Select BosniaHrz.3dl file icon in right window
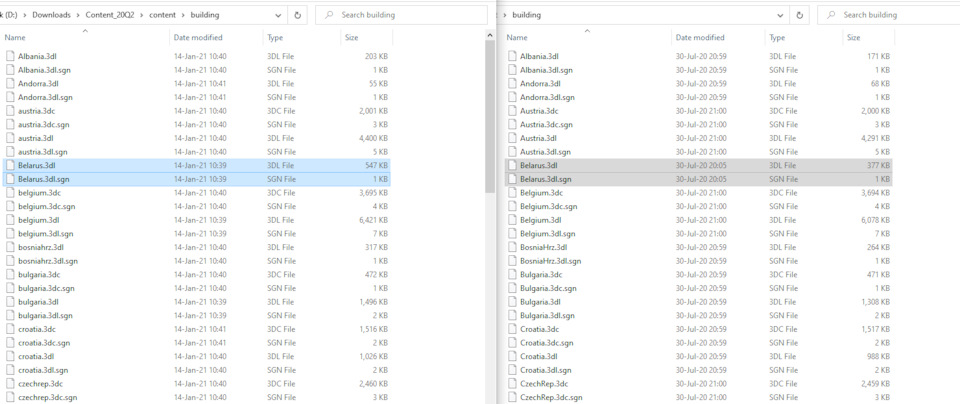 tap(512, 247)
